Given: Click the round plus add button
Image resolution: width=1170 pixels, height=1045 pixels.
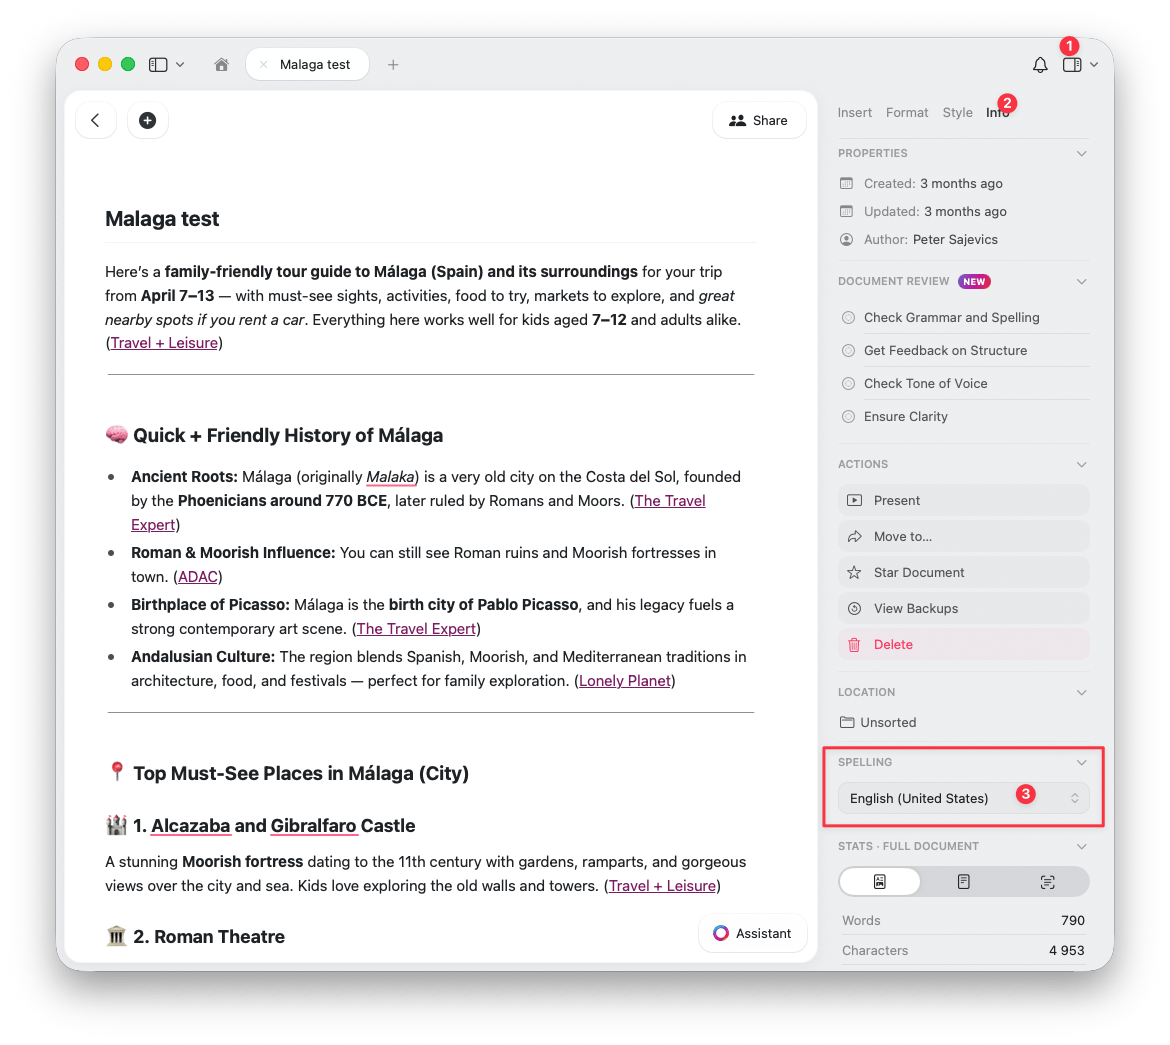Looking at the screenshot, I should point(148,120).
